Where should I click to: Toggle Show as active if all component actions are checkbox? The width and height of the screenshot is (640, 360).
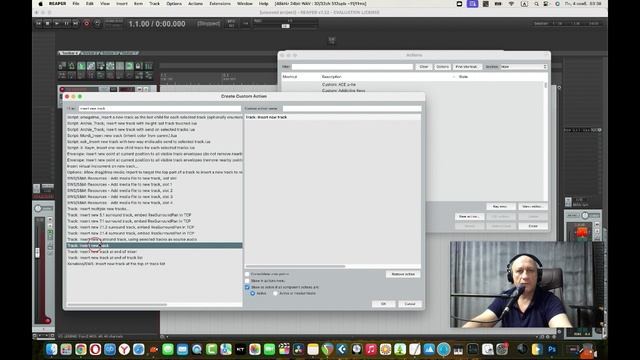click(247, 287)
